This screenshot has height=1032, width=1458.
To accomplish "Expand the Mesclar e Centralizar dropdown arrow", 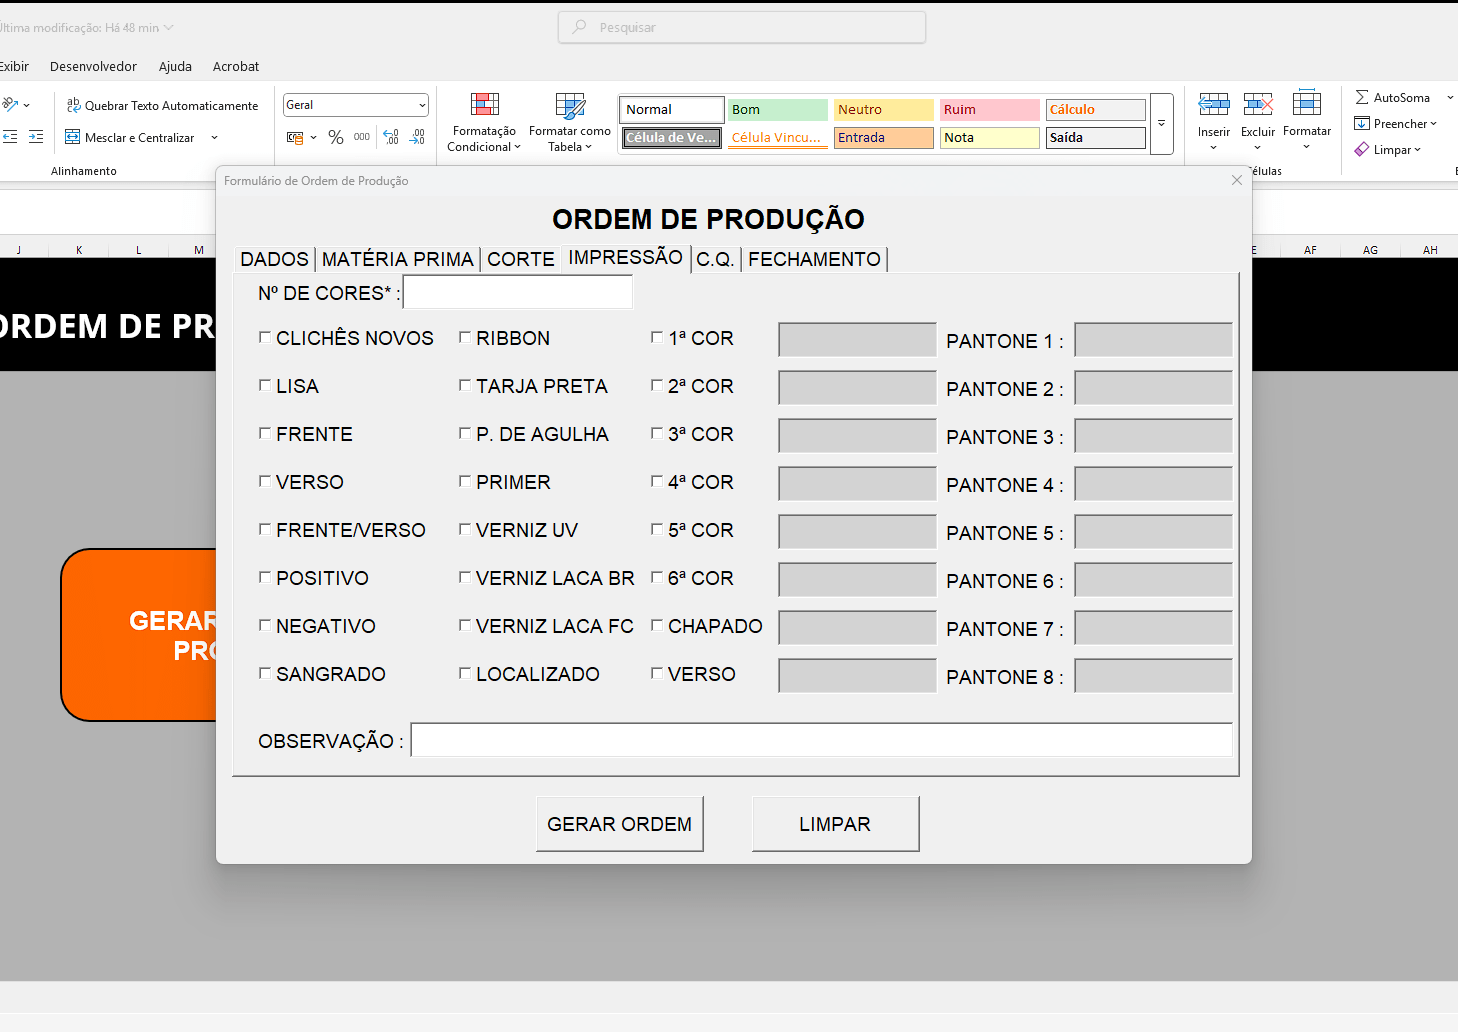I will pyautogui.click(x=214, y=137).
